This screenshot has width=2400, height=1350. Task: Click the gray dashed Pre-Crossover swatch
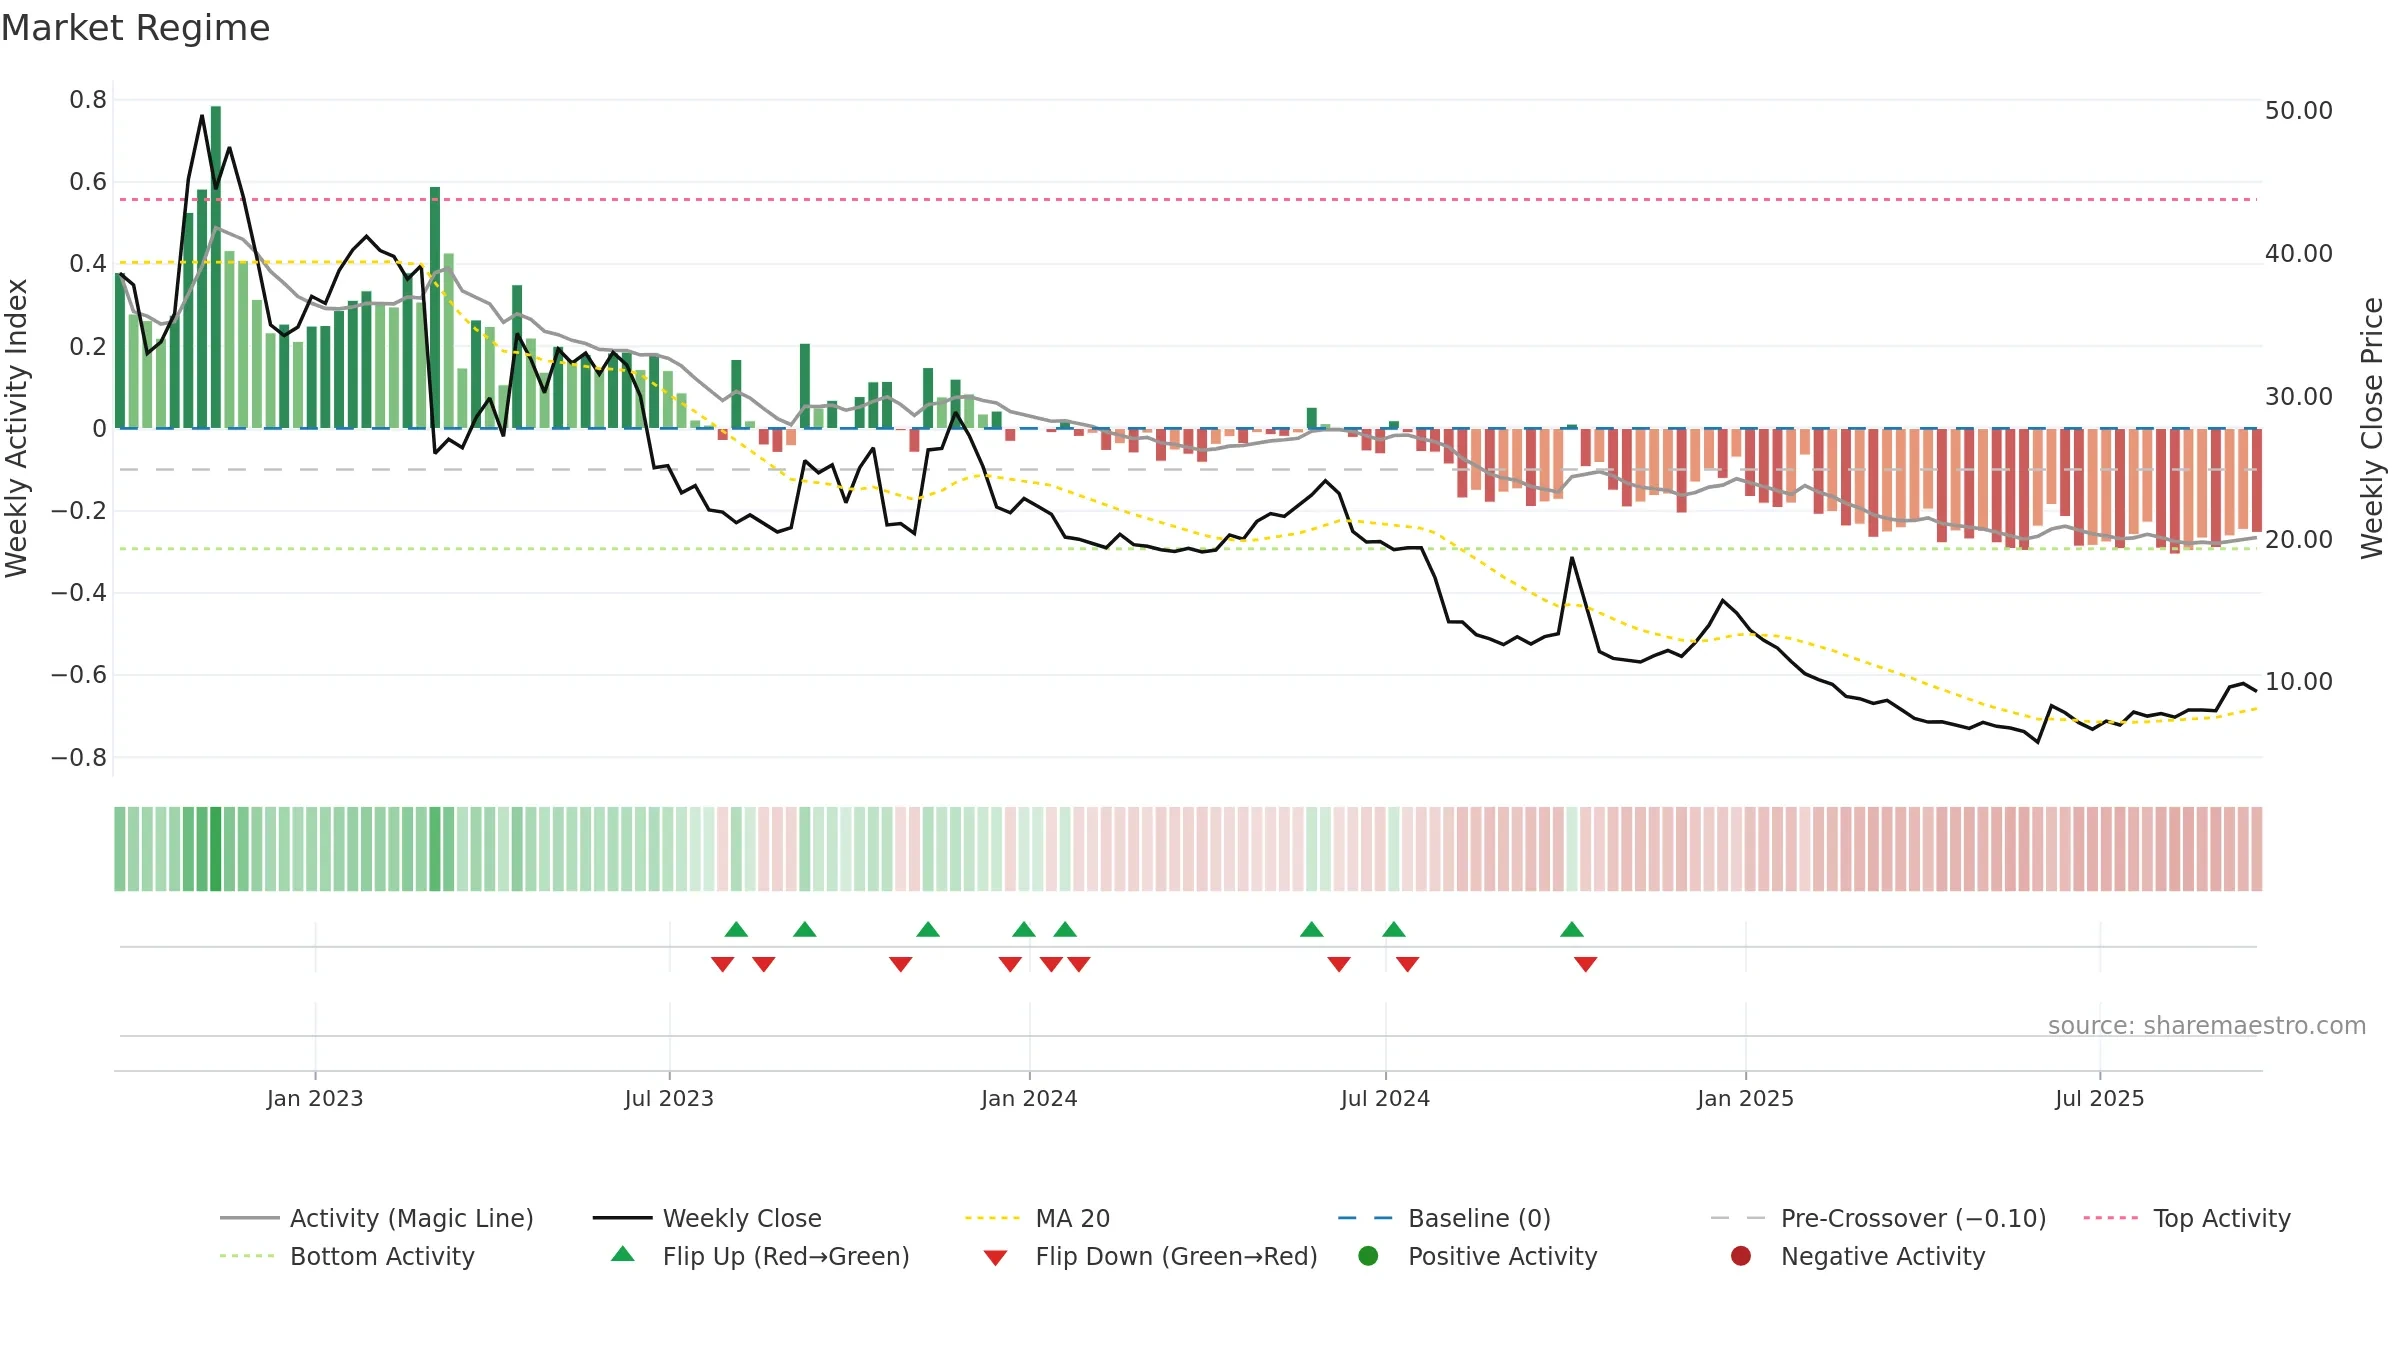1740,1218
